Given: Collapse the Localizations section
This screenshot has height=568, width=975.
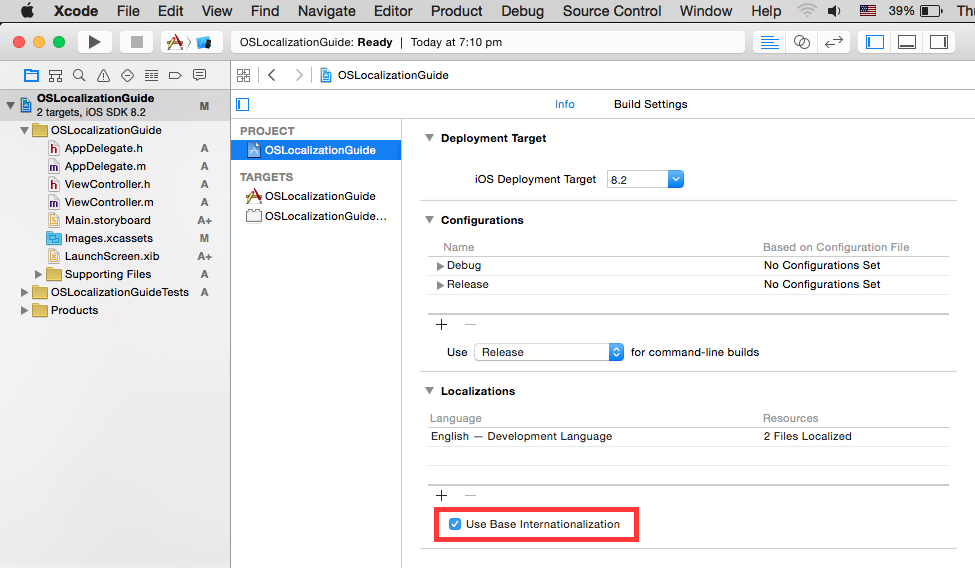Looking at the screenshot, I should (x=429, y=391).
